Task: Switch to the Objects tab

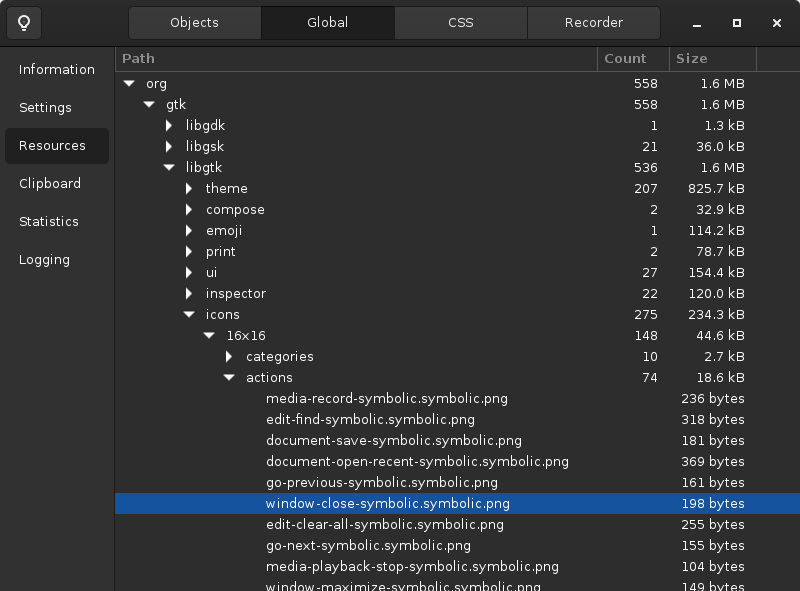Action: (194, 22)
